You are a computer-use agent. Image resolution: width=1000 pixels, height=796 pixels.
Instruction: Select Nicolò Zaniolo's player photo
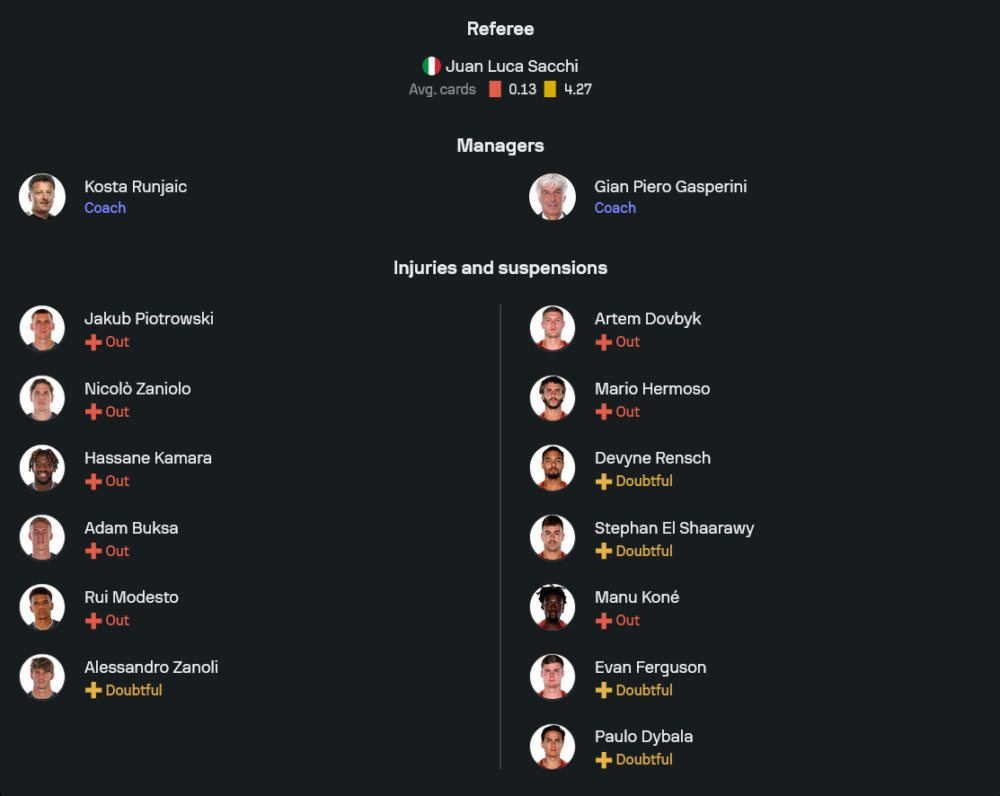point(42,398)
